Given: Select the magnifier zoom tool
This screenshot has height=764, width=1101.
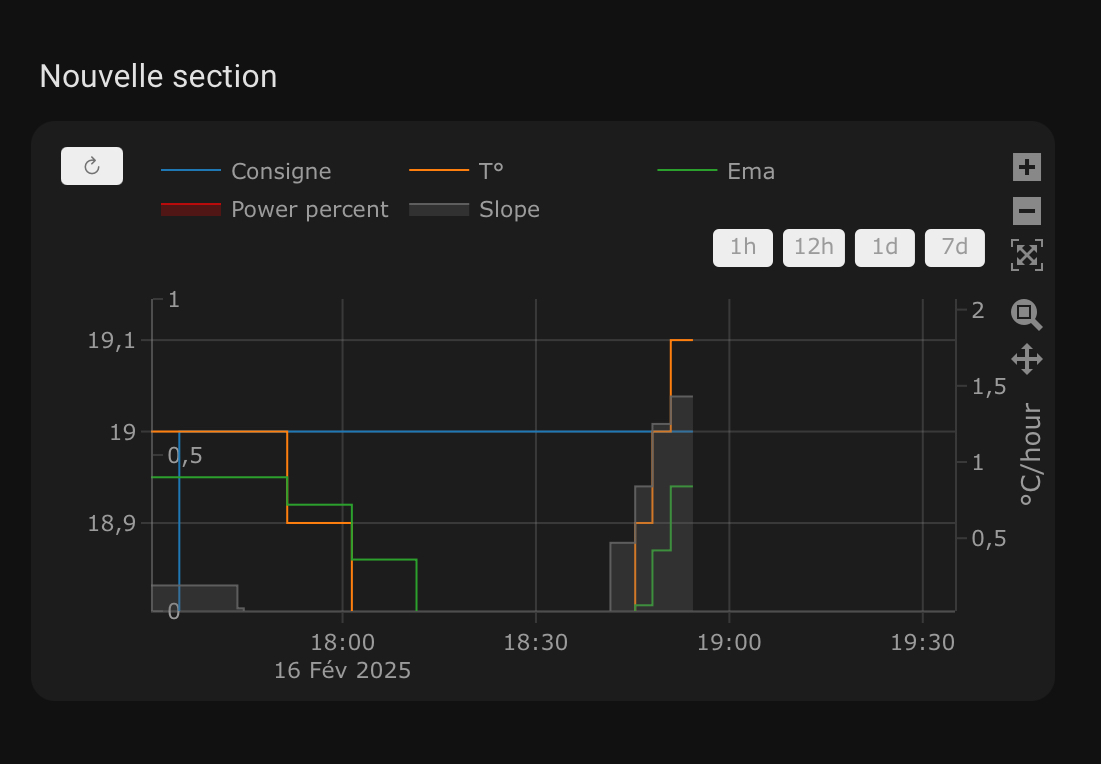Looking at the screenshot, I should 1027,314.
